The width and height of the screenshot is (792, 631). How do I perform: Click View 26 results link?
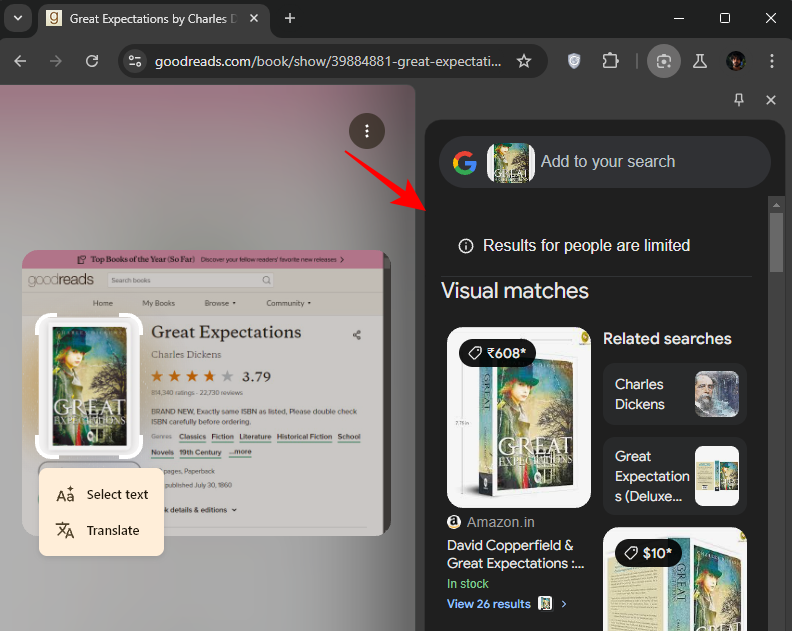(490, 603)
